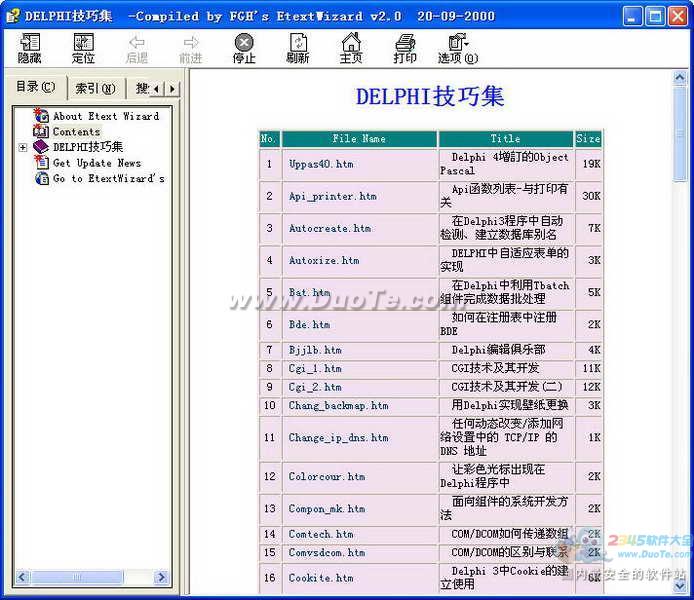The width and height of the screenshot is (694, 600).
Task: Open the Comtech.htm link
Action: [x=321, y=535]
